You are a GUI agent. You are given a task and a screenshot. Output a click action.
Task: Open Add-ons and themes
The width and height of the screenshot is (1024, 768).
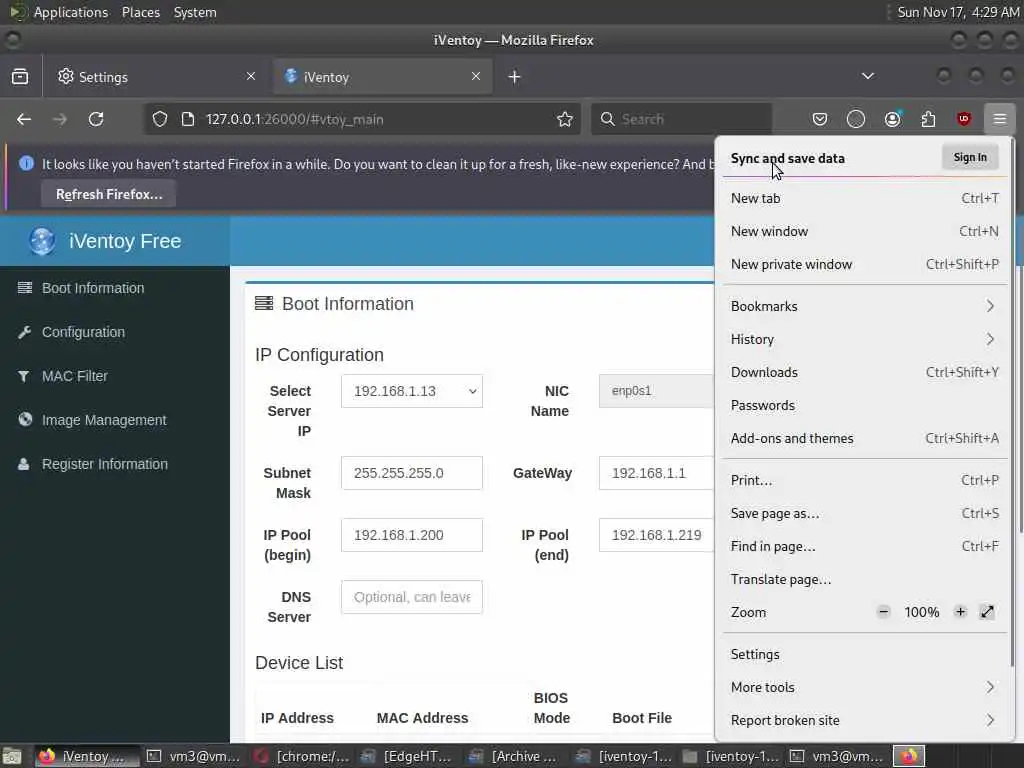click(865, 438)
